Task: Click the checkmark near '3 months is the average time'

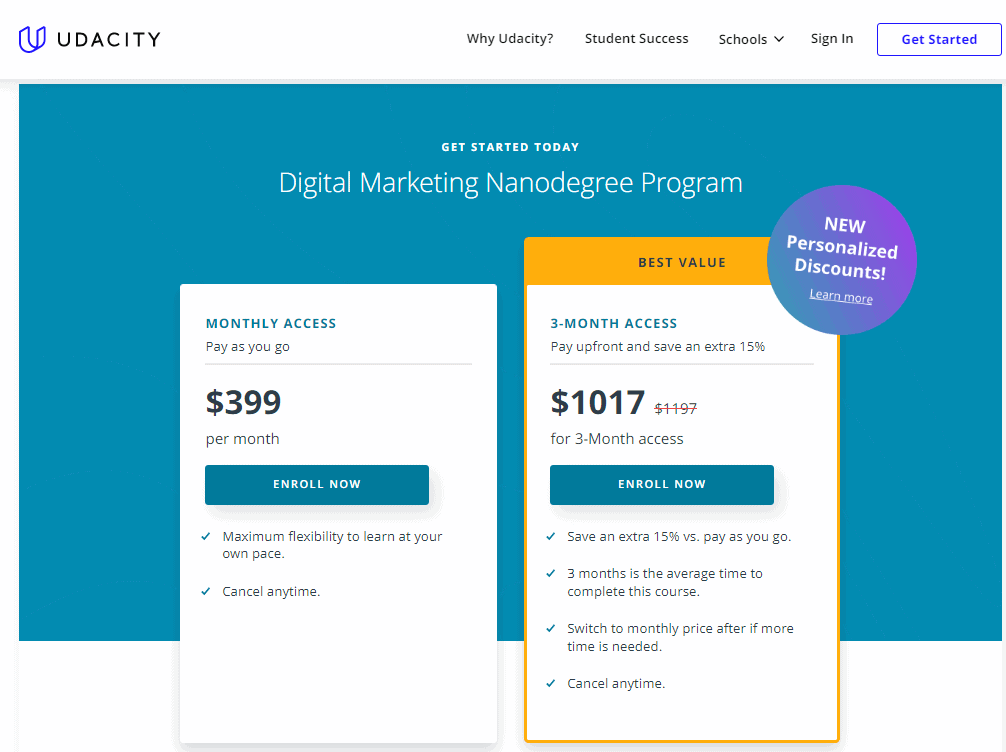Action: click(552, 573)
